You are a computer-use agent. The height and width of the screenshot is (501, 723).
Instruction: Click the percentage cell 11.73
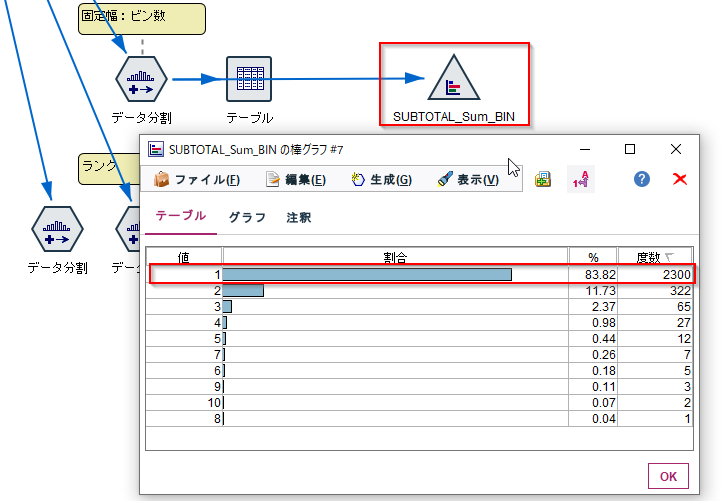tap(593, 291)
